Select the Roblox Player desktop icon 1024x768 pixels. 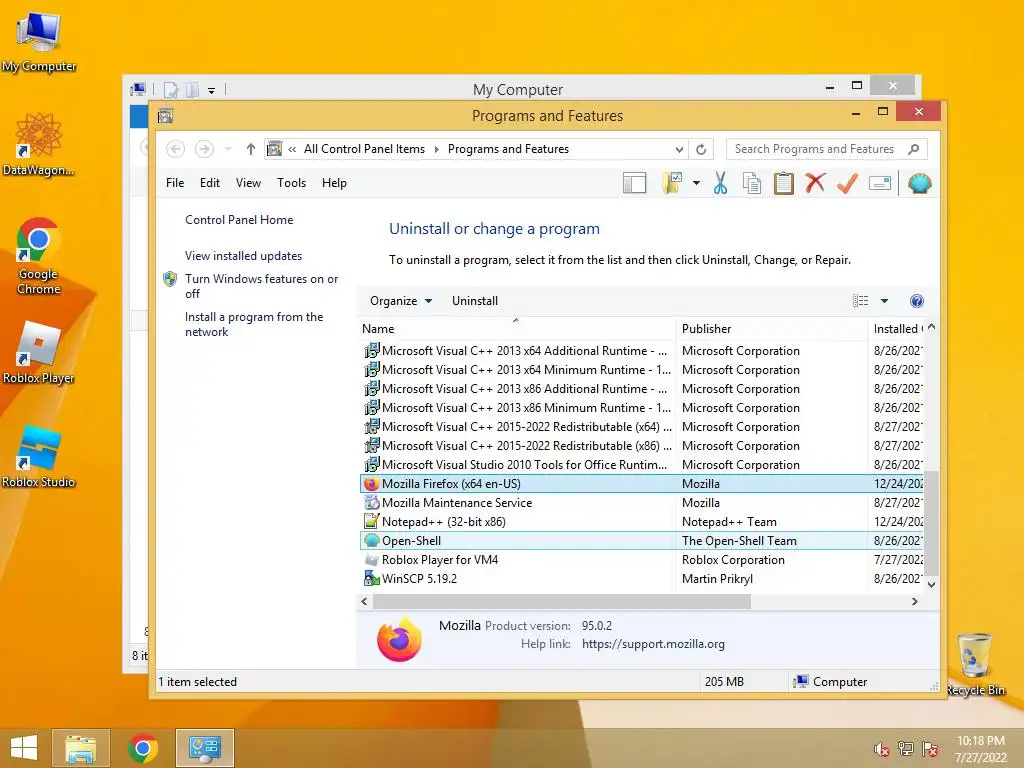coord(39,353)
